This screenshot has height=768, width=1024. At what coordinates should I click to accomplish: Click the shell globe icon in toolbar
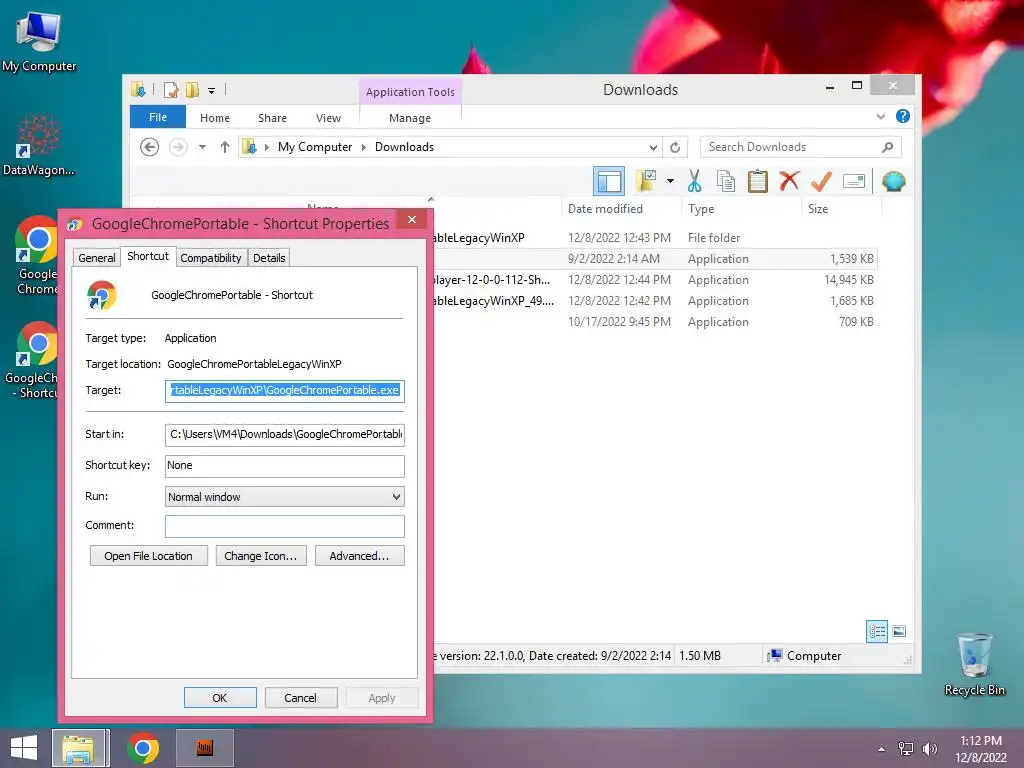[893, 181]
